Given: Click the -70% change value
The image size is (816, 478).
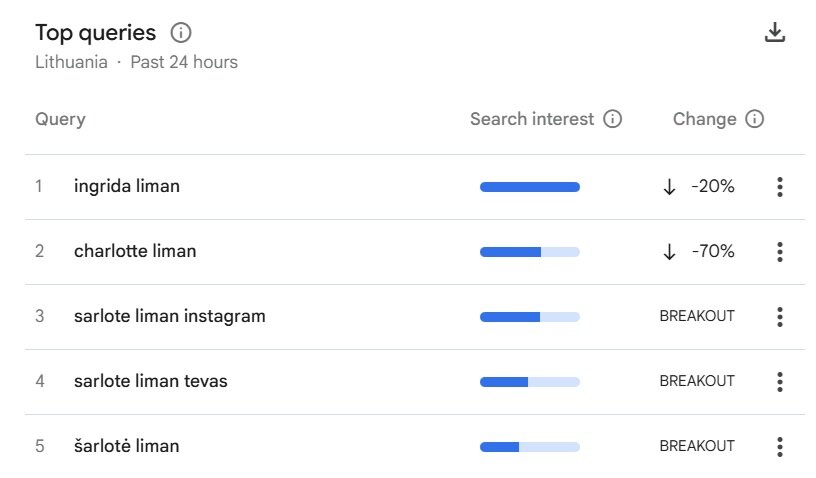Looking at the screenshot, I should tap(712, 251).
